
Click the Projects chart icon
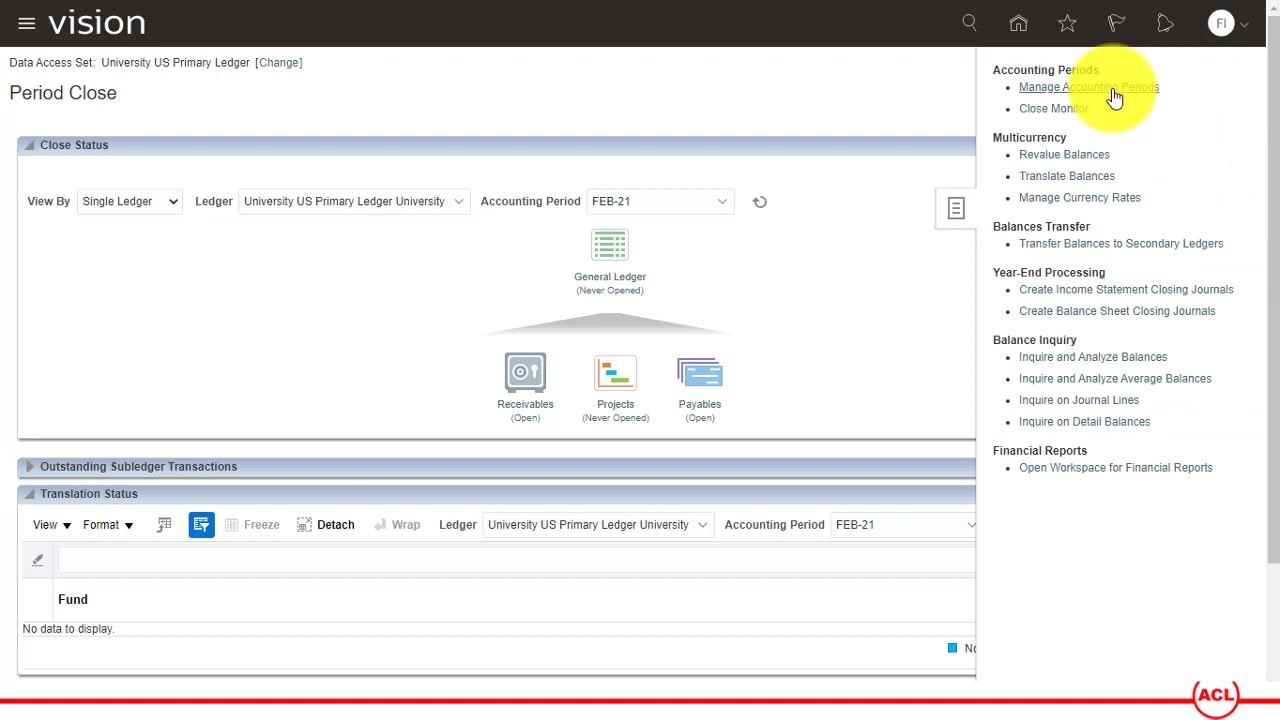click(x=615, y=373)
